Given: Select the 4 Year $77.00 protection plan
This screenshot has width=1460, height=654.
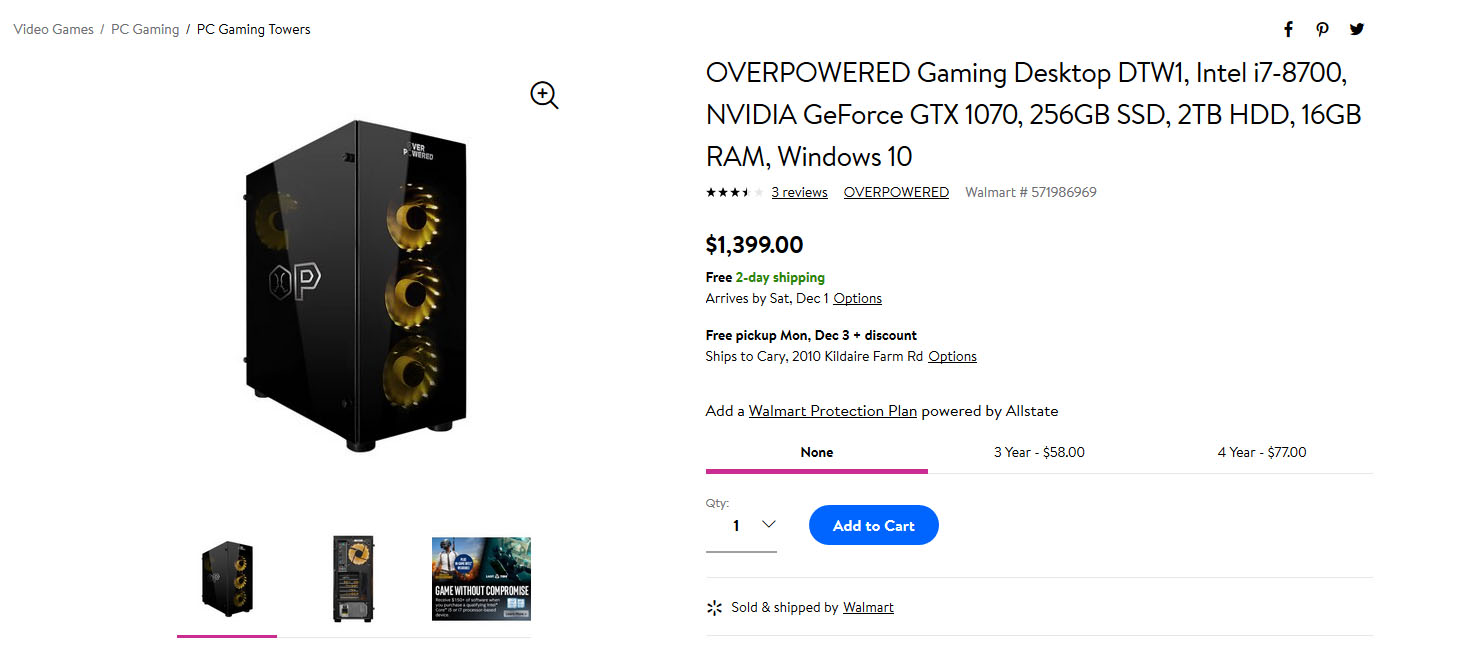Looking at the screenshot, I should click(1262, 452).
